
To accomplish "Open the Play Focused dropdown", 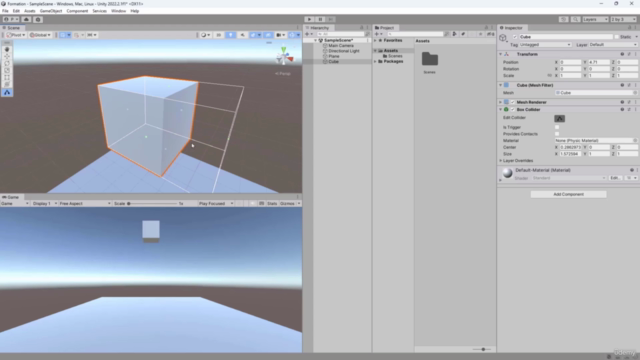I will point(216,203).
